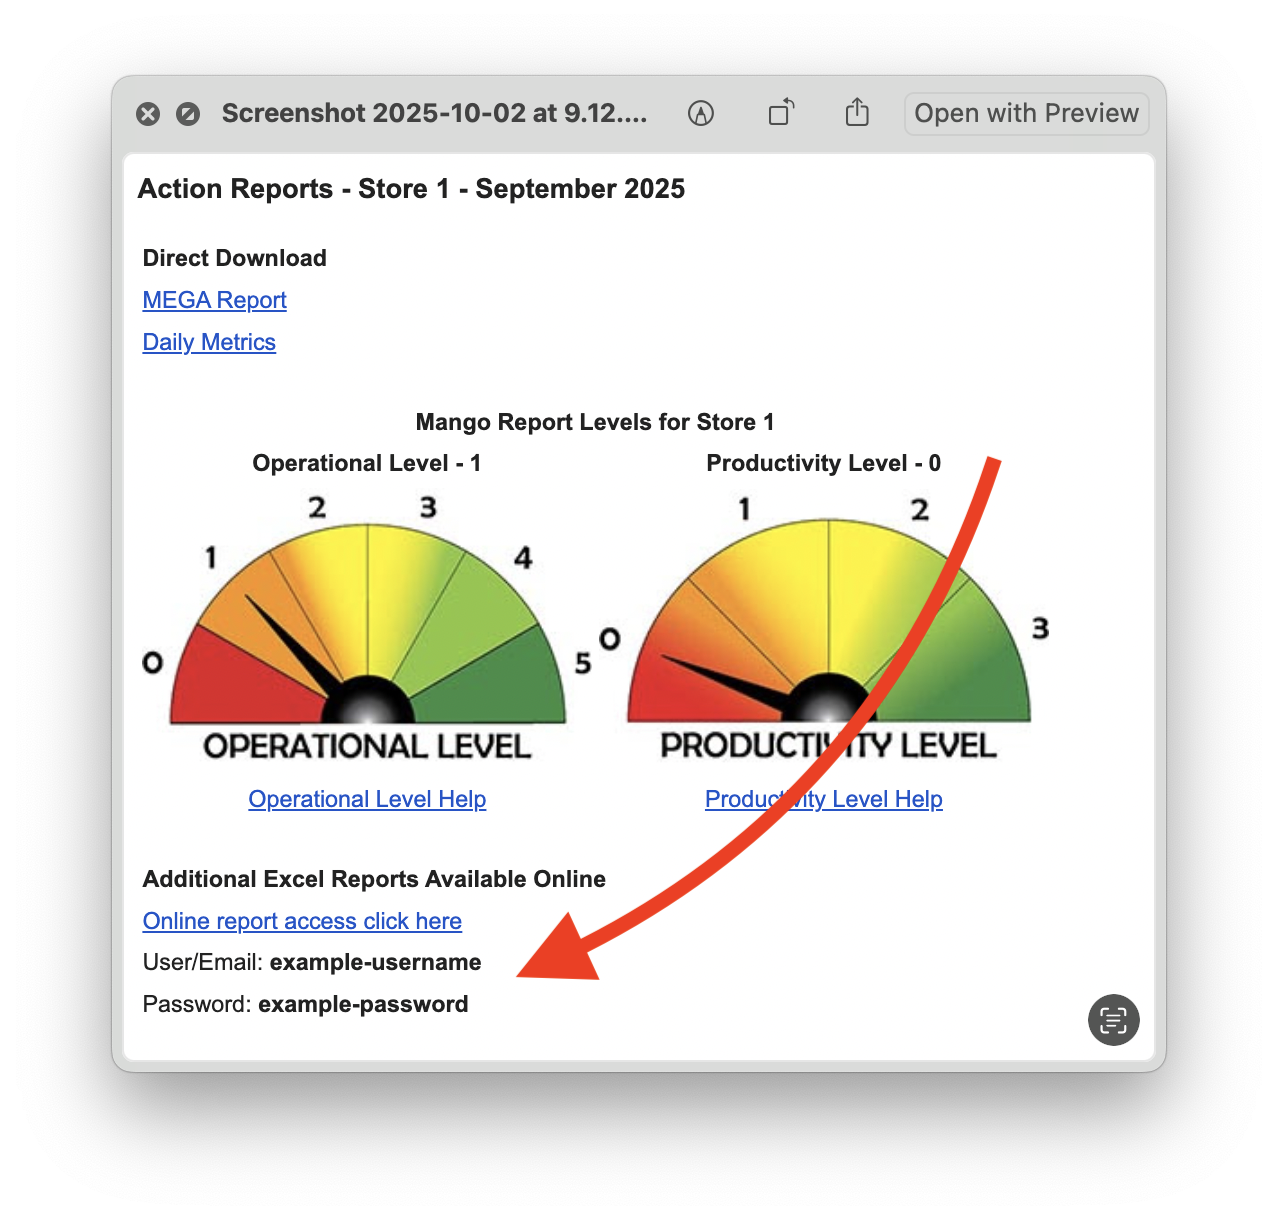
Task: Click the Action Reports heading text
Action: pos(411,189)
